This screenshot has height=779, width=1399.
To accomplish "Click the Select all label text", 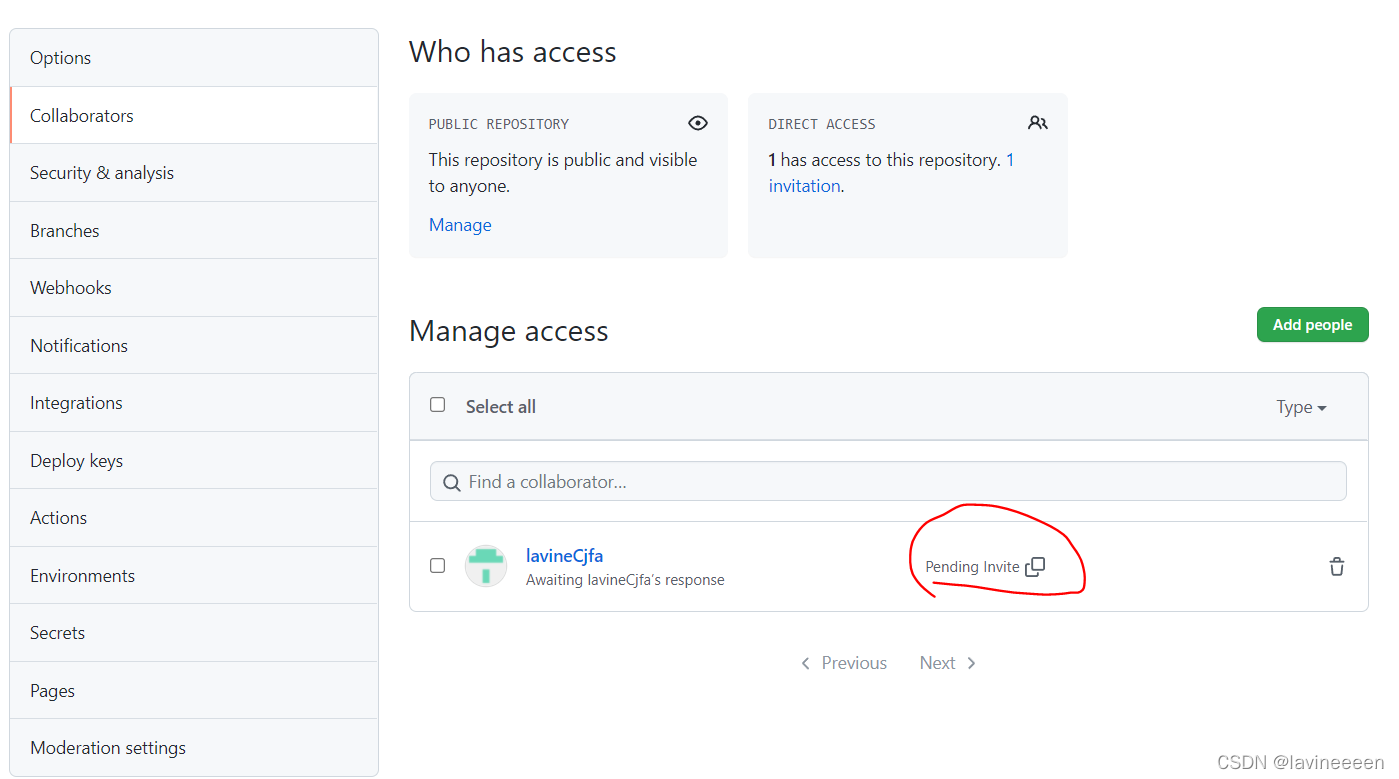I will [501, 407].
